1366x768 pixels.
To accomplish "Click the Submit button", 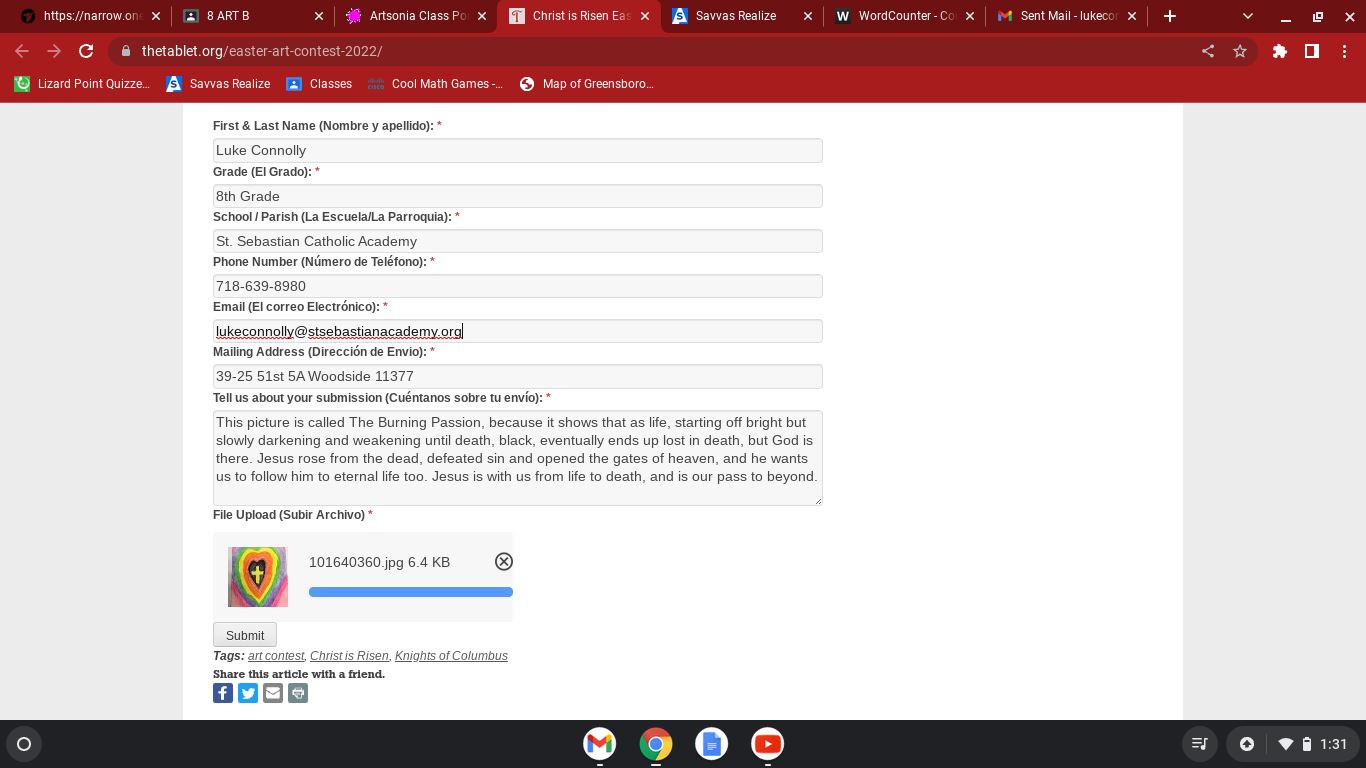I will click(x=245, y=635).
